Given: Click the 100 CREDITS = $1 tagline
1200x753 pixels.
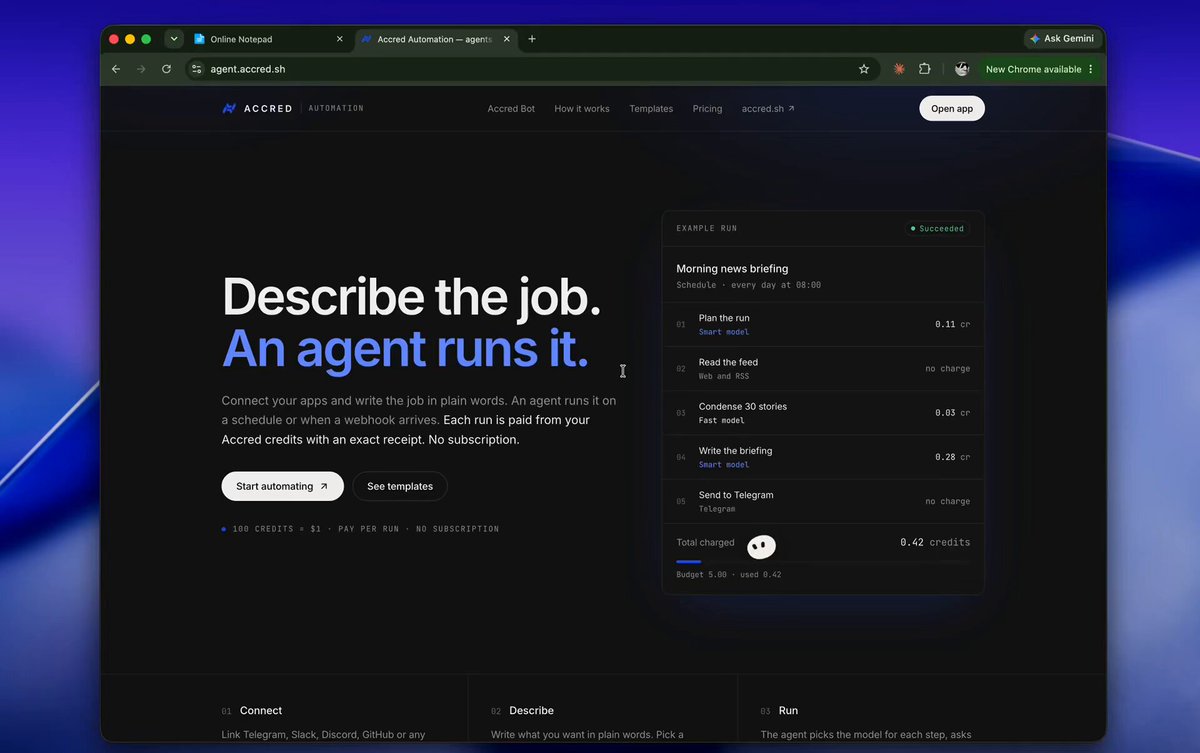Looking at the screenshot, I should [360, 529].
